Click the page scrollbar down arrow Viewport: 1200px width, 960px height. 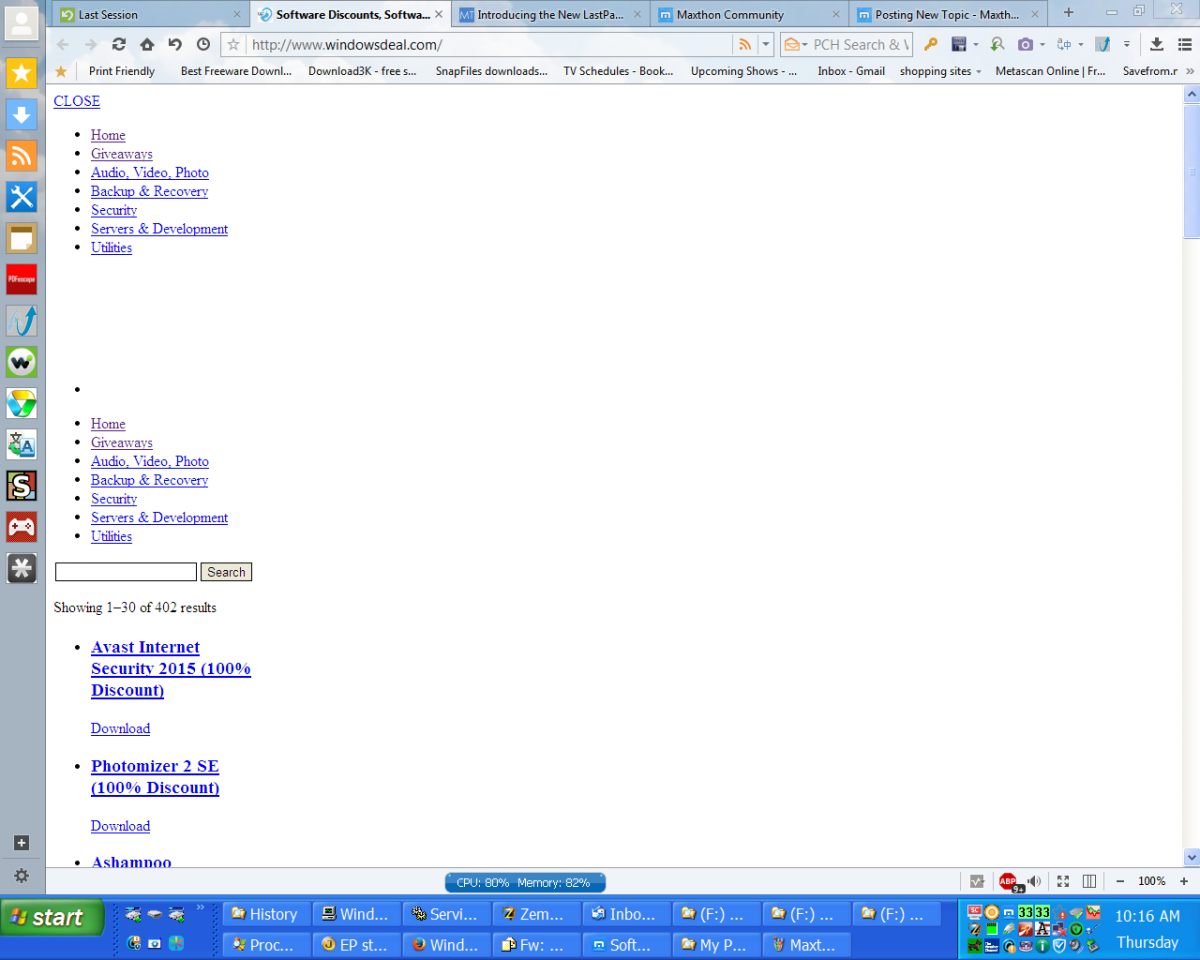tap(1191, 857)
